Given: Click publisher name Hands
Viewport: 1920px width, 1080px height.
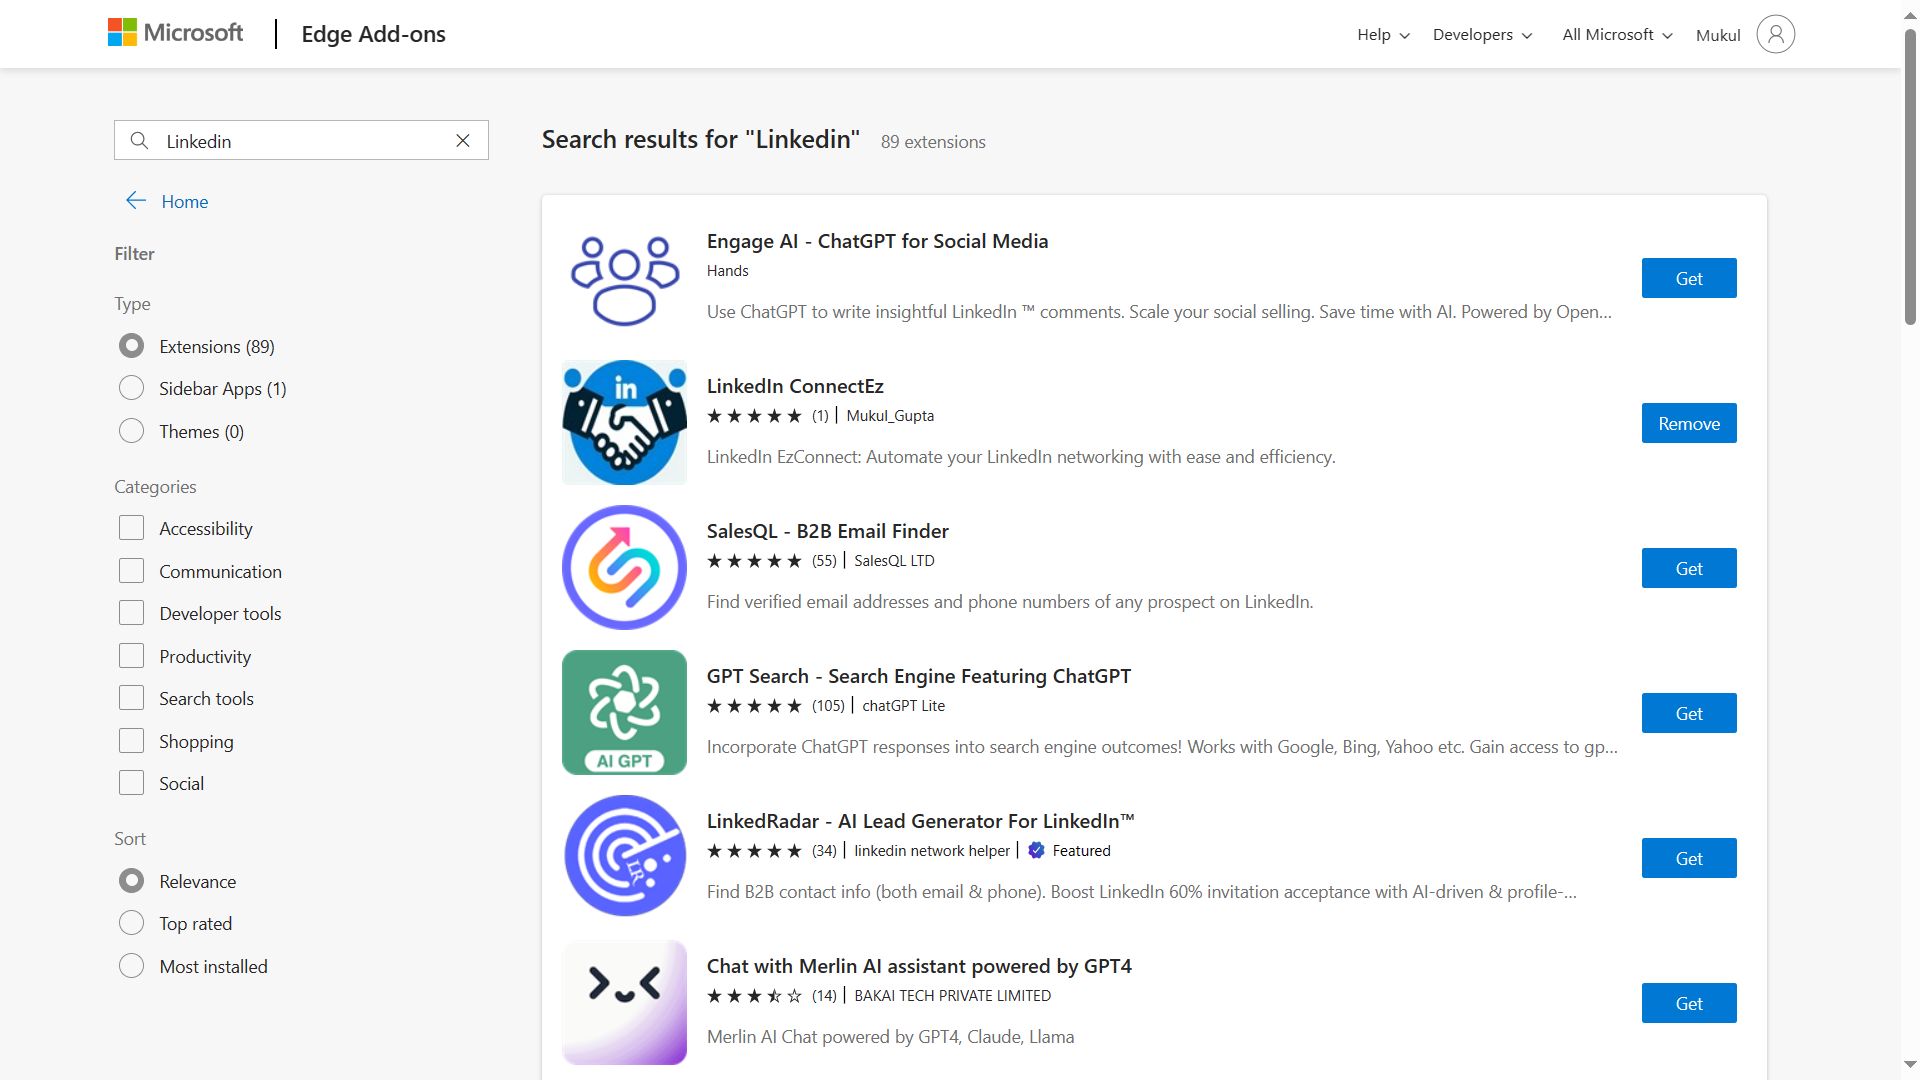Looking at the screenshot, I should [727, 271].
